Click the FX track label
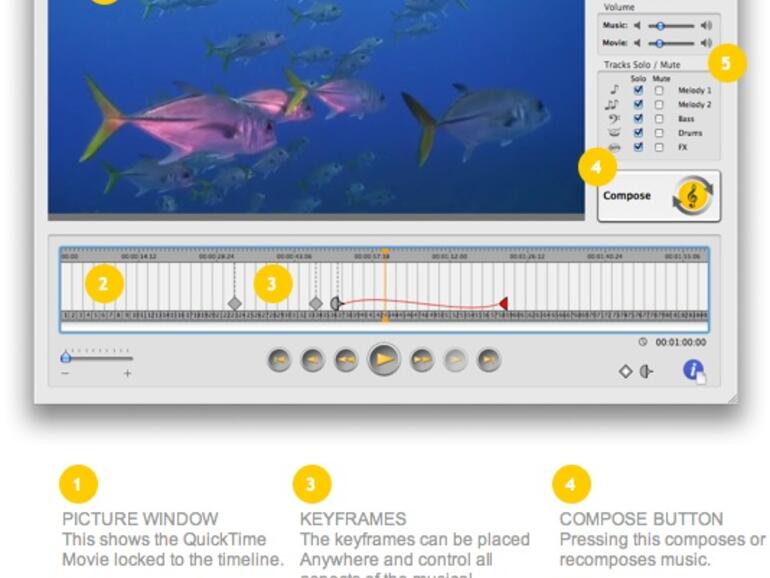 coord(683,147)
